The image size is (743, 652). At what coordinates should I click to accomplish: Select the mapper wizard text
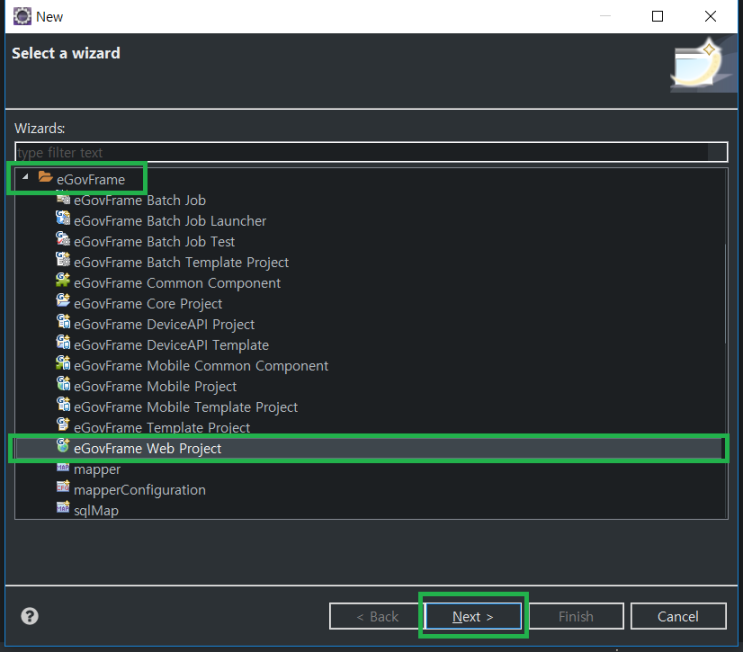97,470
